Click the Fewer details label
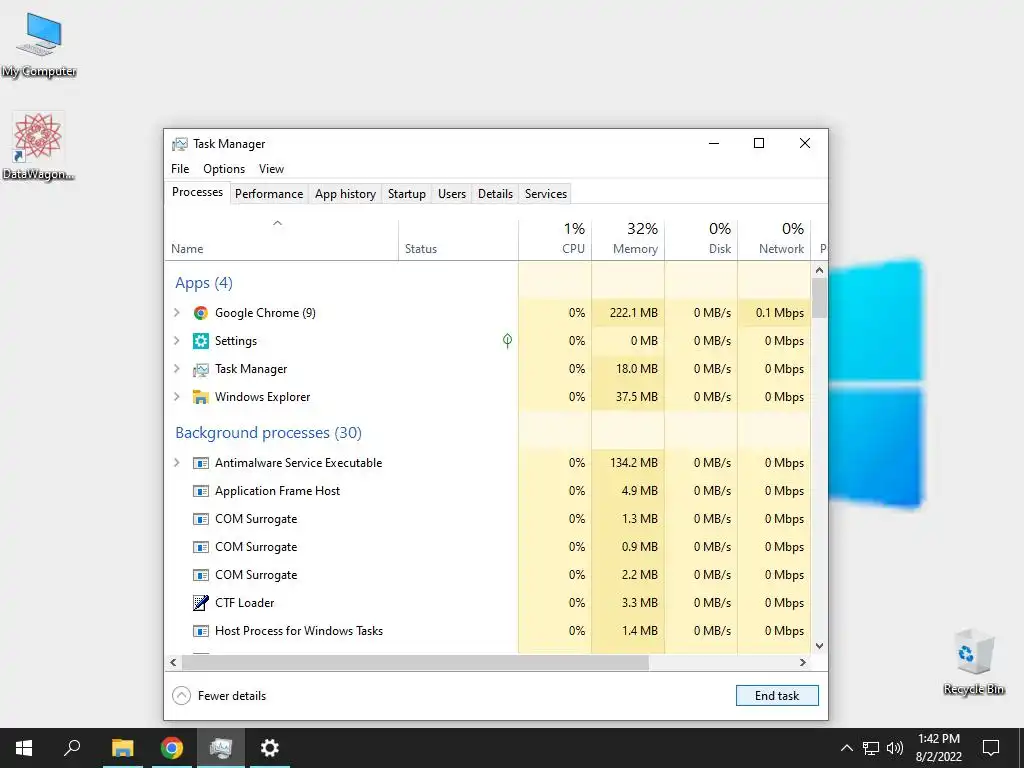 tap(232, 696)
